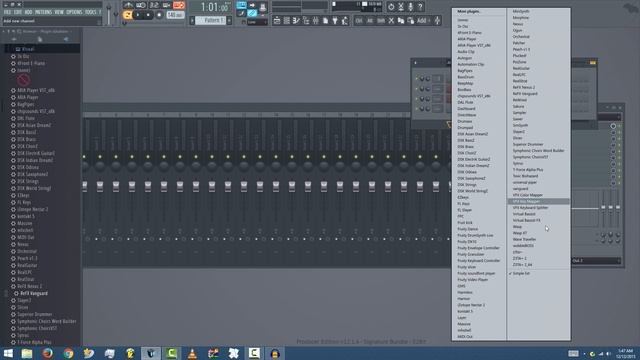Choose MIDI Out from plugin menu
The image size is (640, 360).
coord(465,337)
